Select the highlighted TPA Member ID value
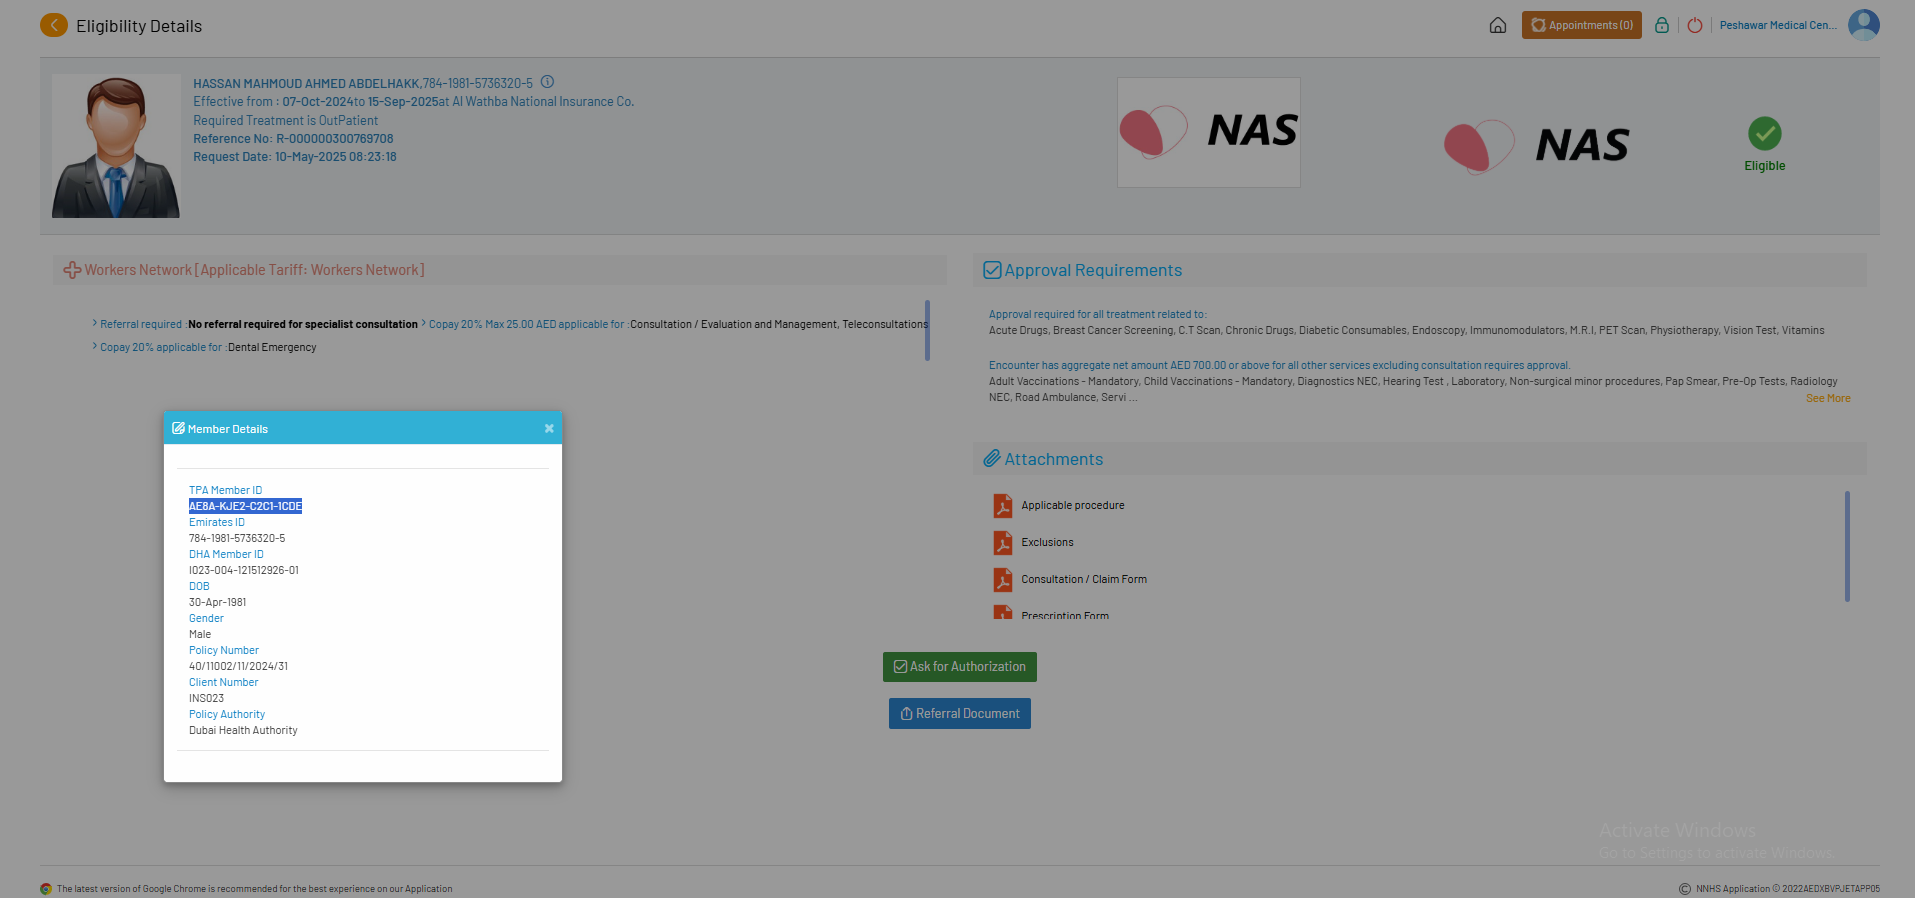This screenshot has width=1915, height=898. click(245, 506)
